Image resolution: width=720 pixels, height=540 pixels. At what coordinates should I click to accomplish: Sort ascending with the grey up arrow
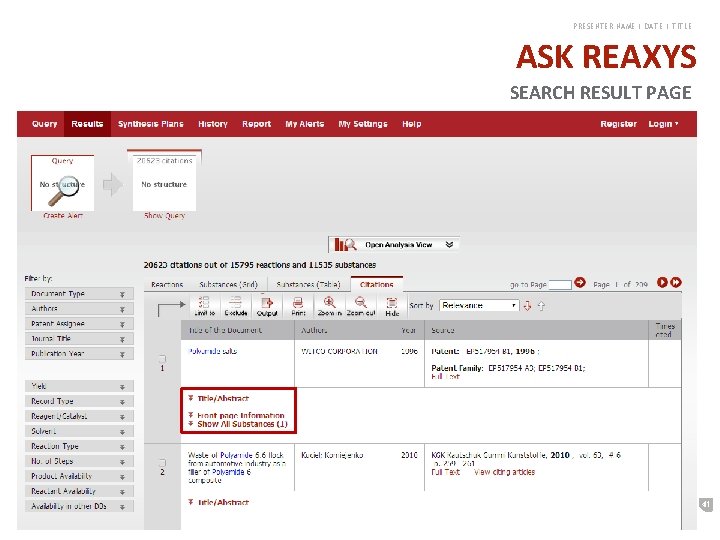point(541,306)
